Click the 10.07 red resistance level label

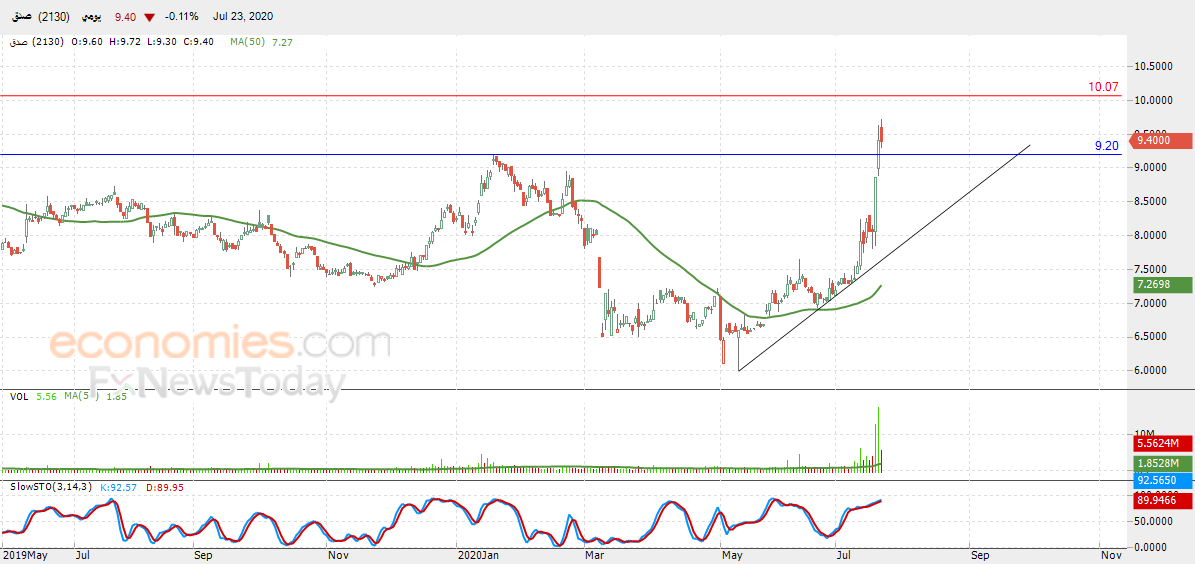point(1104,87)
